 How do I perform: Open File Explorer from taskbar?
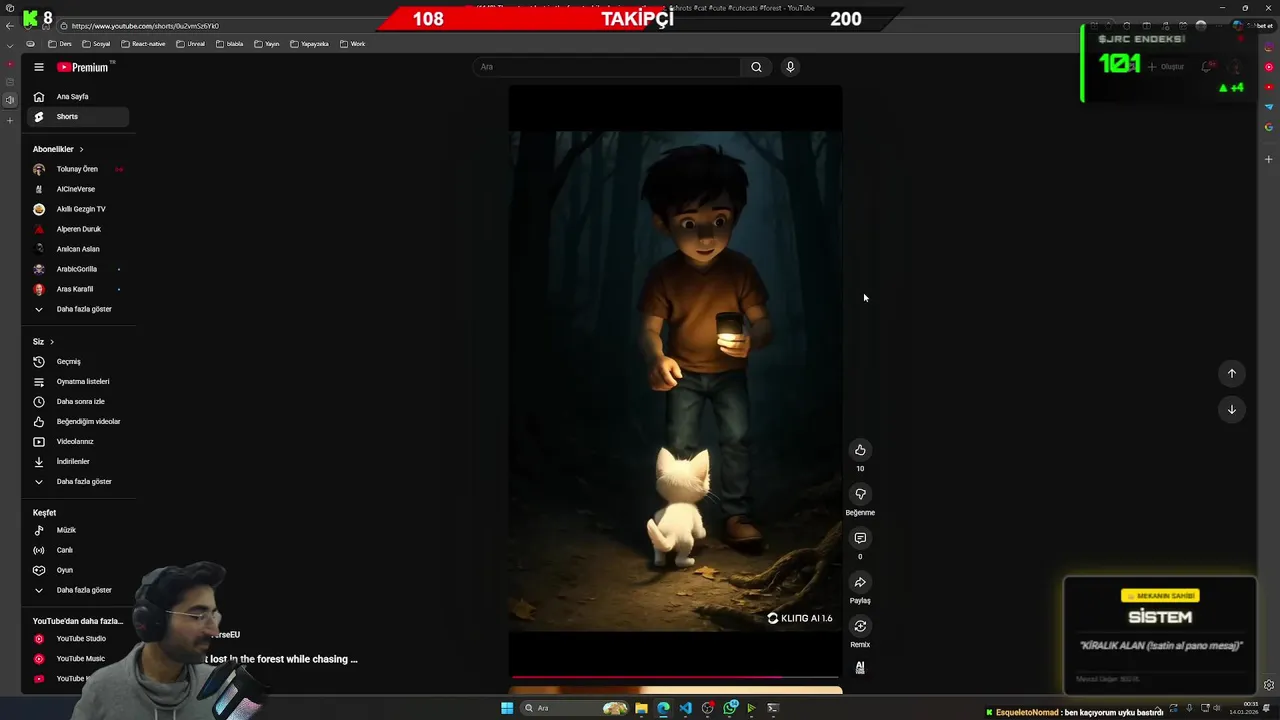point(641,708)
